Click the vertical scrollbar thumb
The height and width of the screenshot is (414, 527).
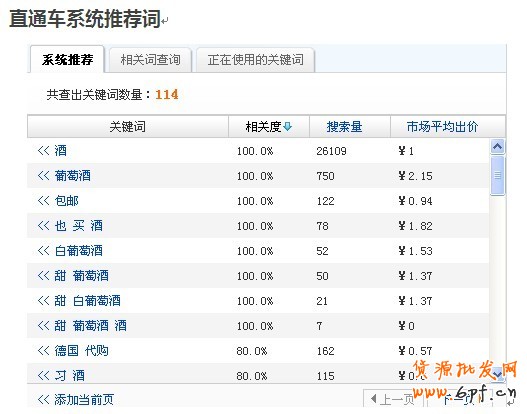pyautogui.click(x=498, y=175)
